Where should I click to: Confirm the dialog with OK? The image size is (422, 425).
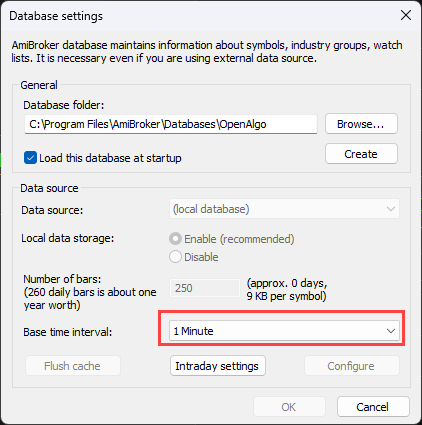[x=289, y=407]
